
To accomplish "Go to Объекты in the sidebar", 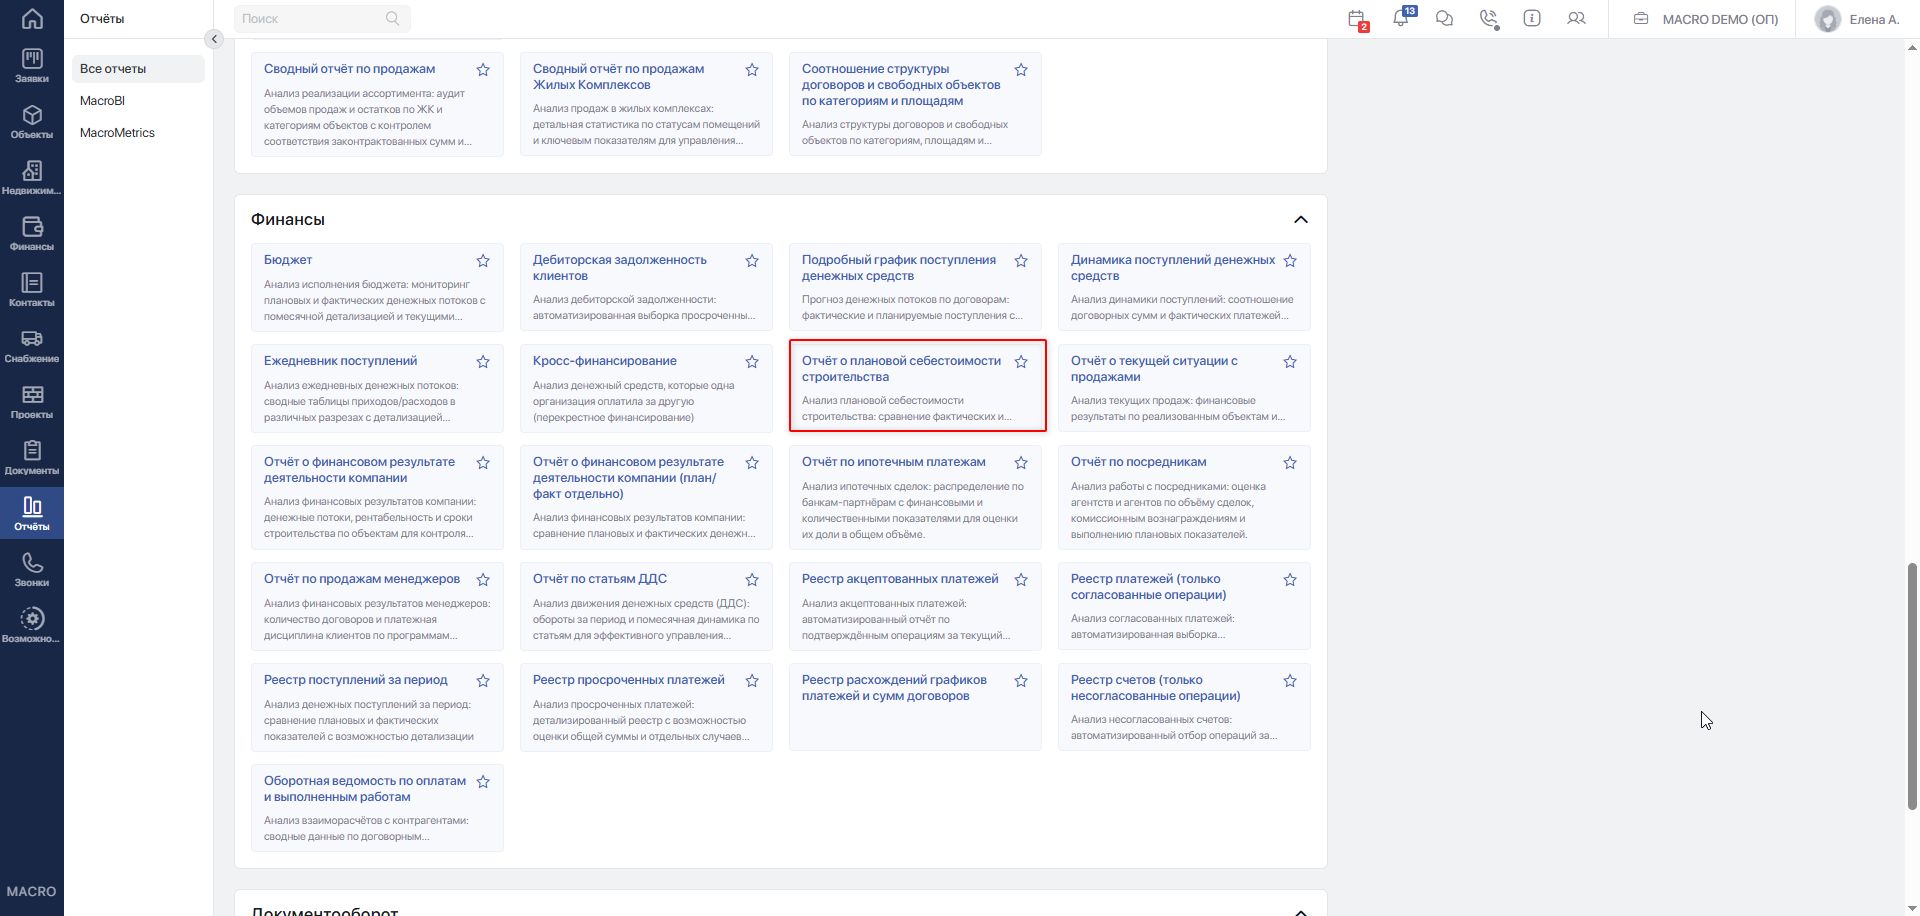I will 32,122.
